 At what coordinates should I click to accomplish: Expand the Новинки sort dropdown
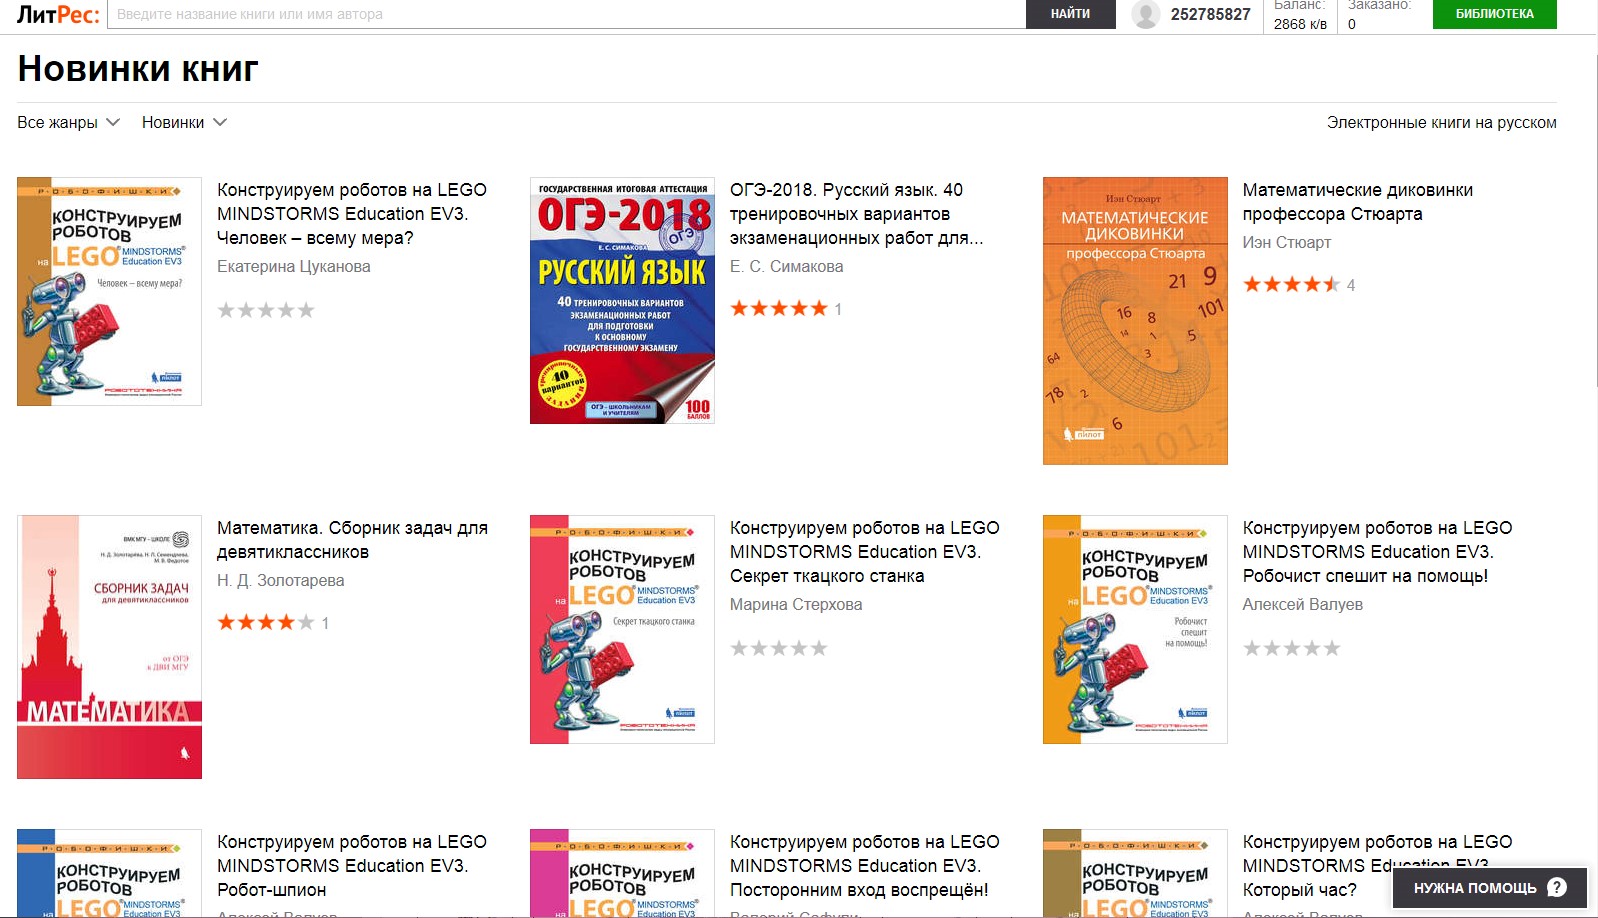[x=184, y=122]
